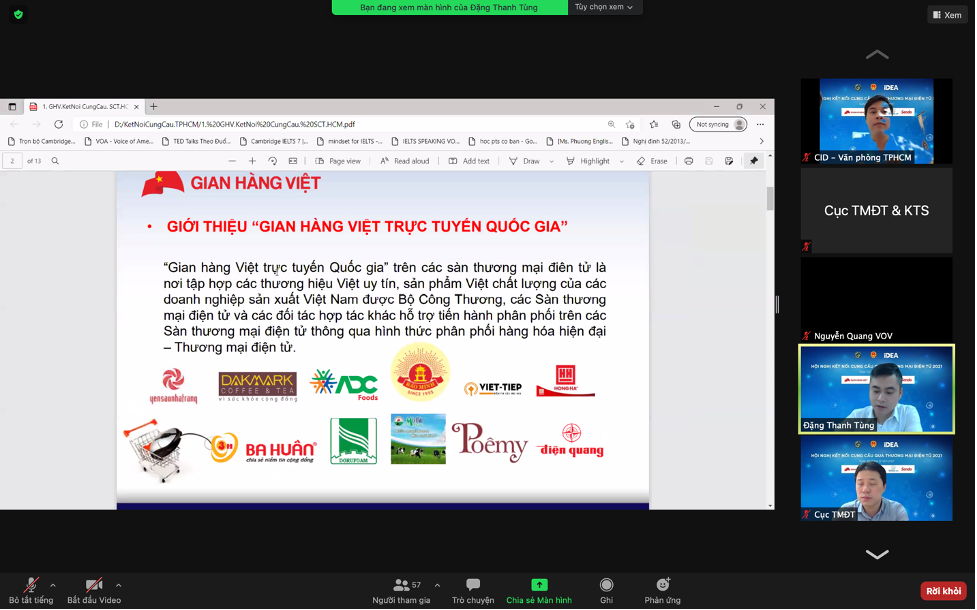The image size is (977, 610).
Task: Click the red Rời khỏi leave button
Action: [x=943, y=591]
